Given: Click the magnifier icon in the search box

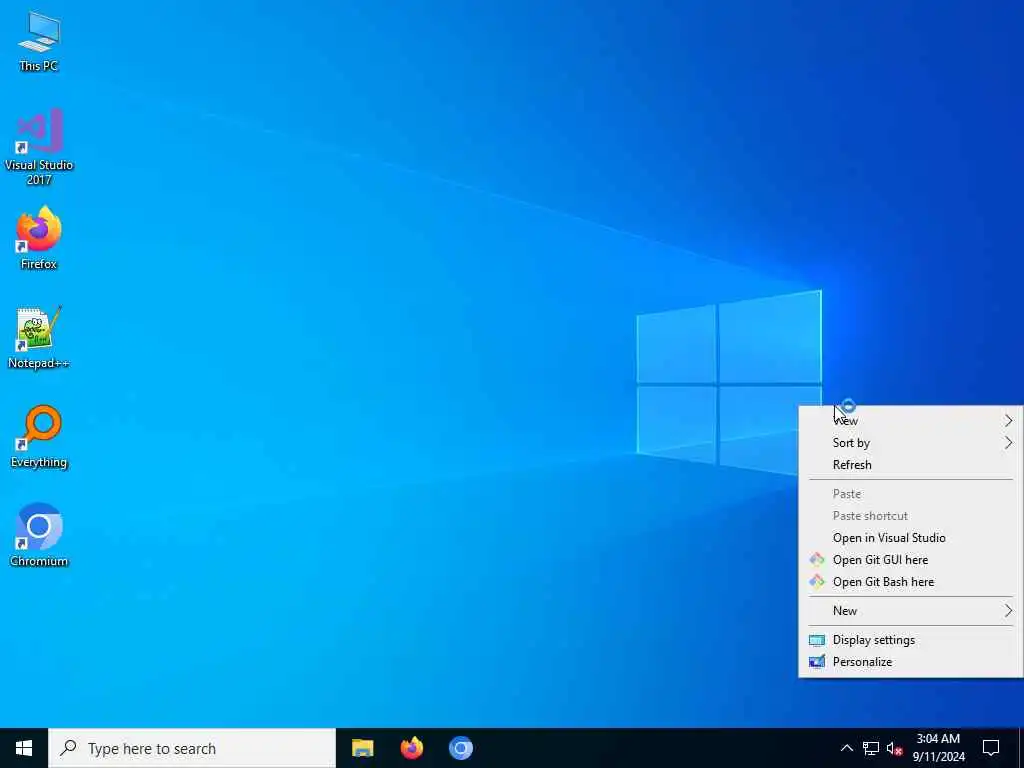Looking at the screenshot, I should click(x=68, y=748).
